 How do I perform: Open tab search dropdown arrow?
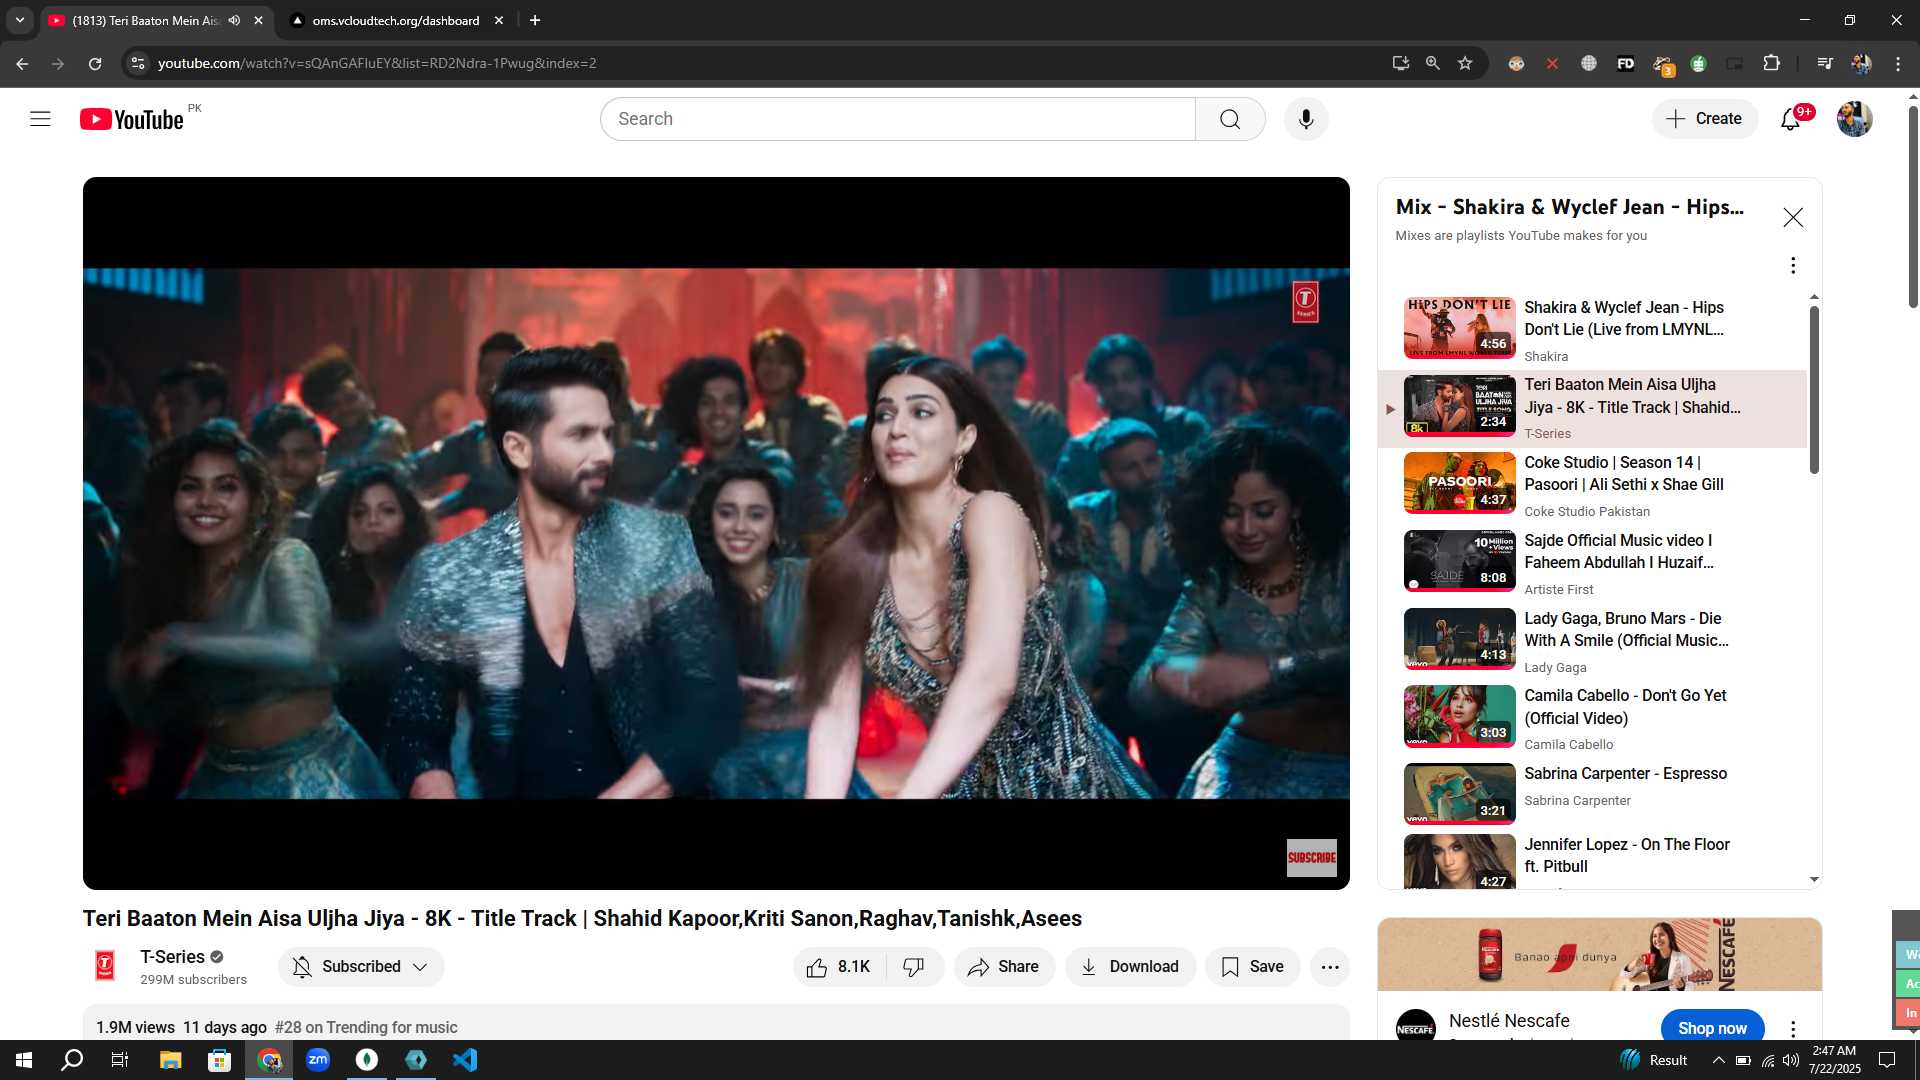19,20
